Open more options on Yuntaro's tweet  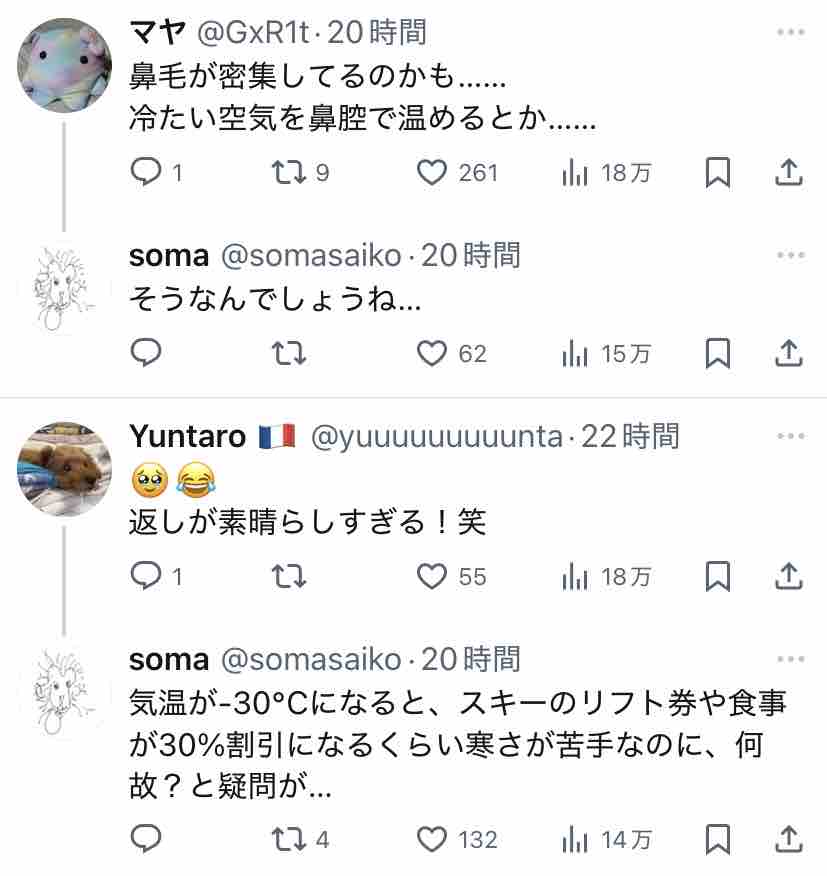790,437
